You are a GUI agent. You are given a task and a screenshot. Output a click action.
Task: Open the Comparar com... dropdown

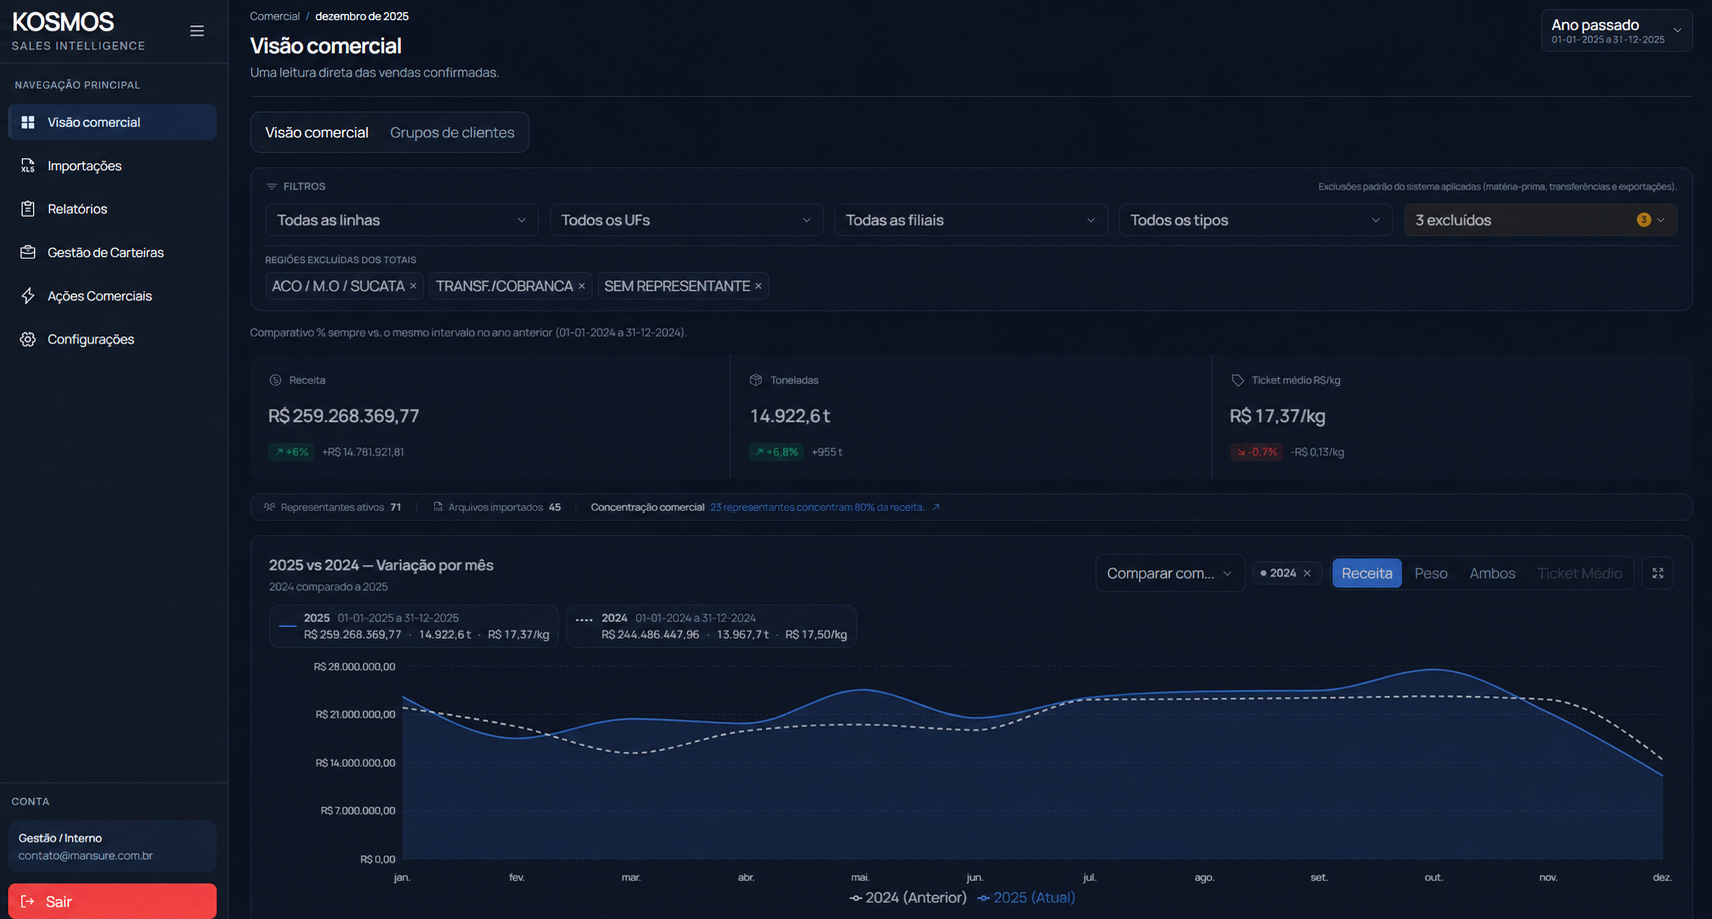[x=1170, y=573]
